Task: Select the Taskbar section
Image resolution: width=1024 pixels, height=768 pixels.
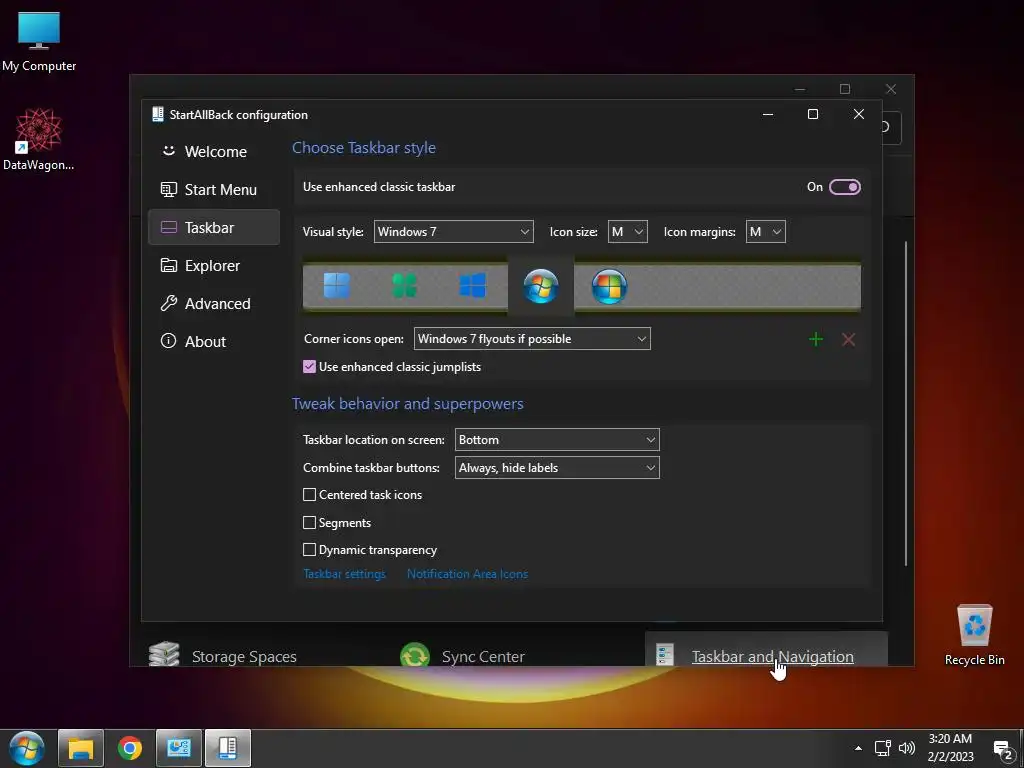Action: pyautogui.click(x=214, y=227)
